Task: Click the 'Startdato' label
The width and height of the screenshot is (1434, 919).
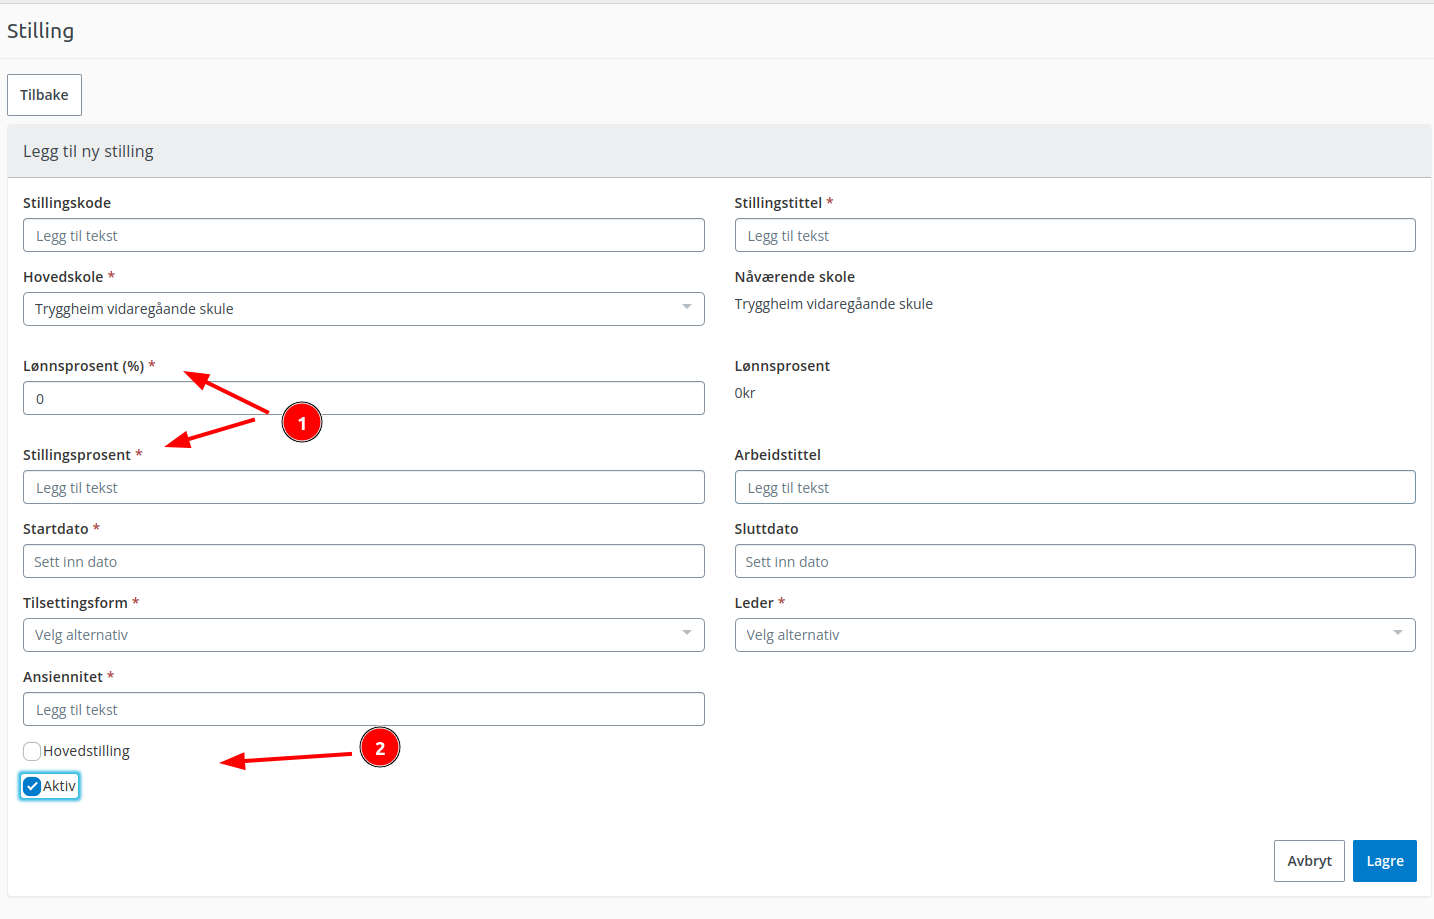Action: 56,529
